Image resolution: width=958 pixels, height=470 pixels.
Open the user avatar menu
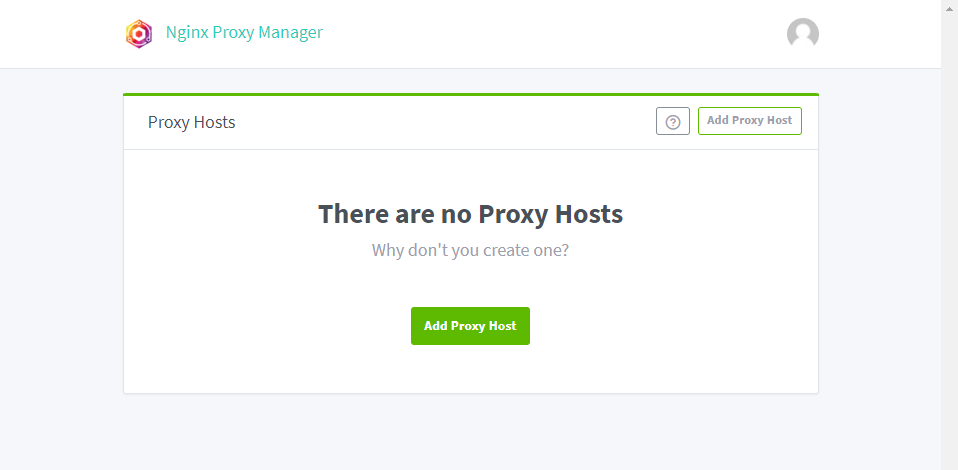[x=802, y=34]
